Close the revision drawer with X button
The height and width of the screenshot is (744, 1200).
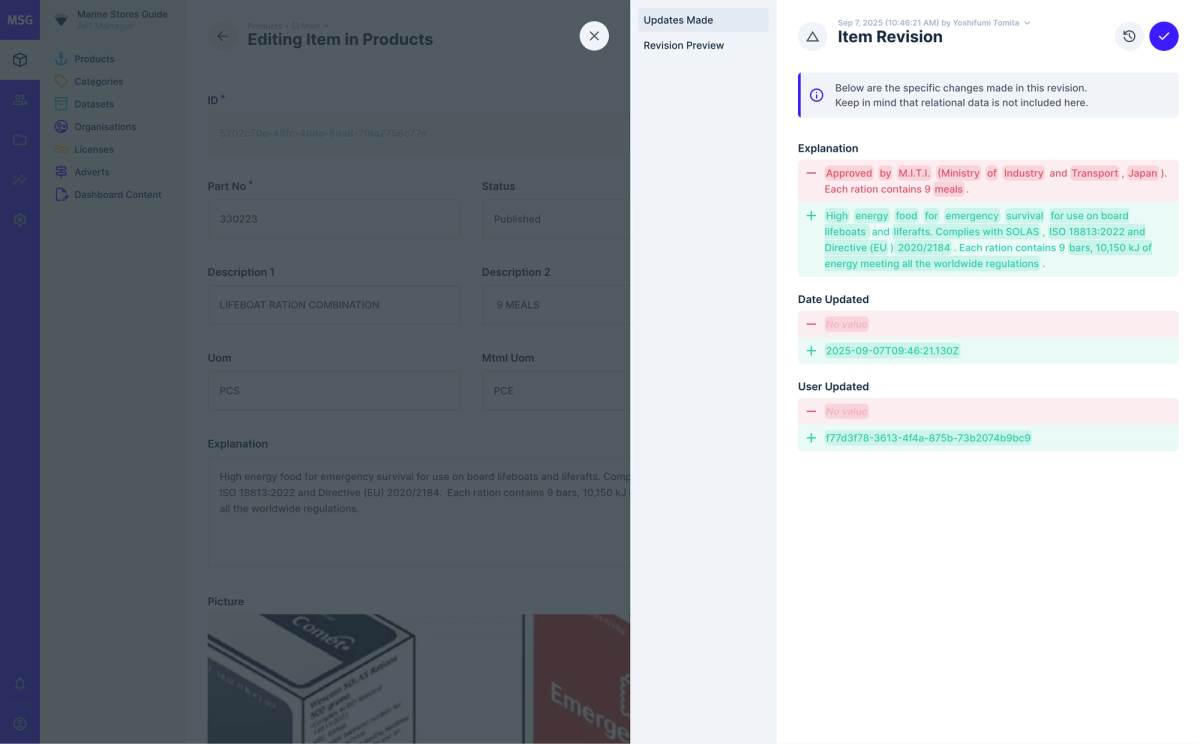594,36
